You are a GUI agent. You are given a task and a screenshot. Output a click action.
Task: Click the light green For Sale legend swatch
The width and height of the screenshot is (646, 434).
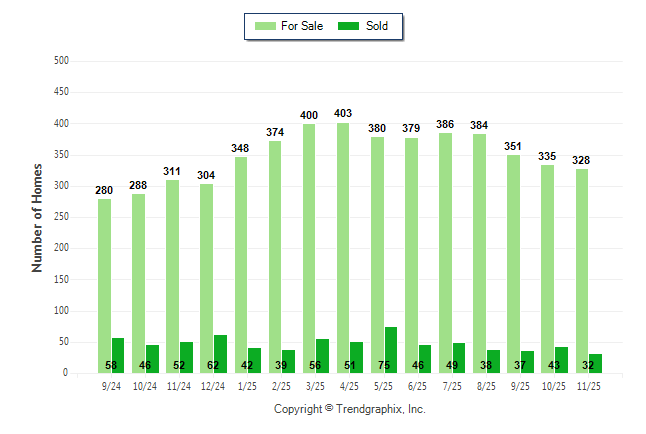[x=267, y=25]
